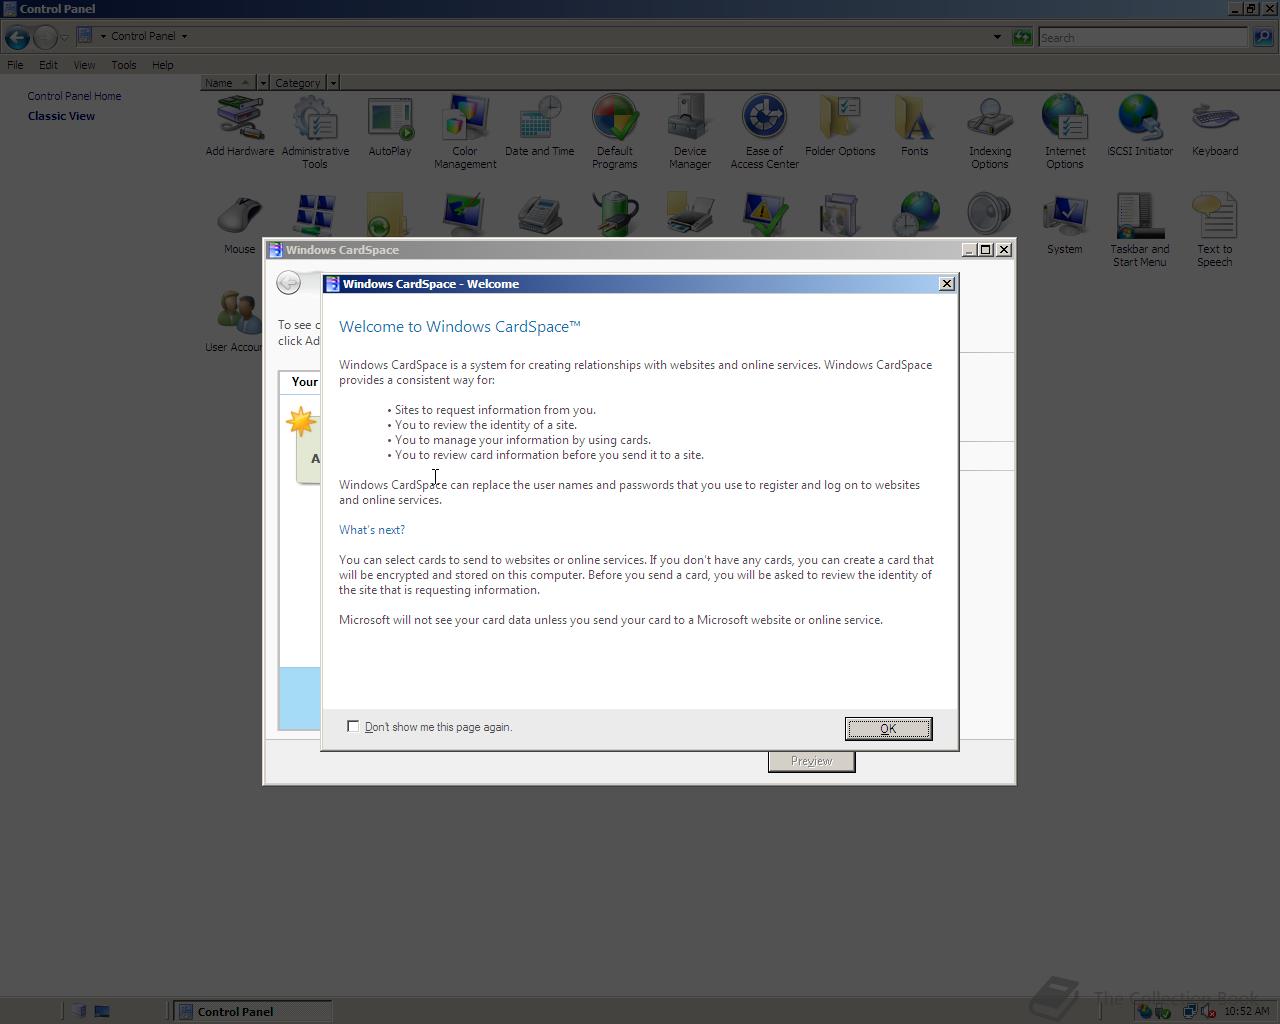The image size is (1280, 1024).
Task: Open Administrative Tools
Action: pyautogui.click(x=315, y=133)
